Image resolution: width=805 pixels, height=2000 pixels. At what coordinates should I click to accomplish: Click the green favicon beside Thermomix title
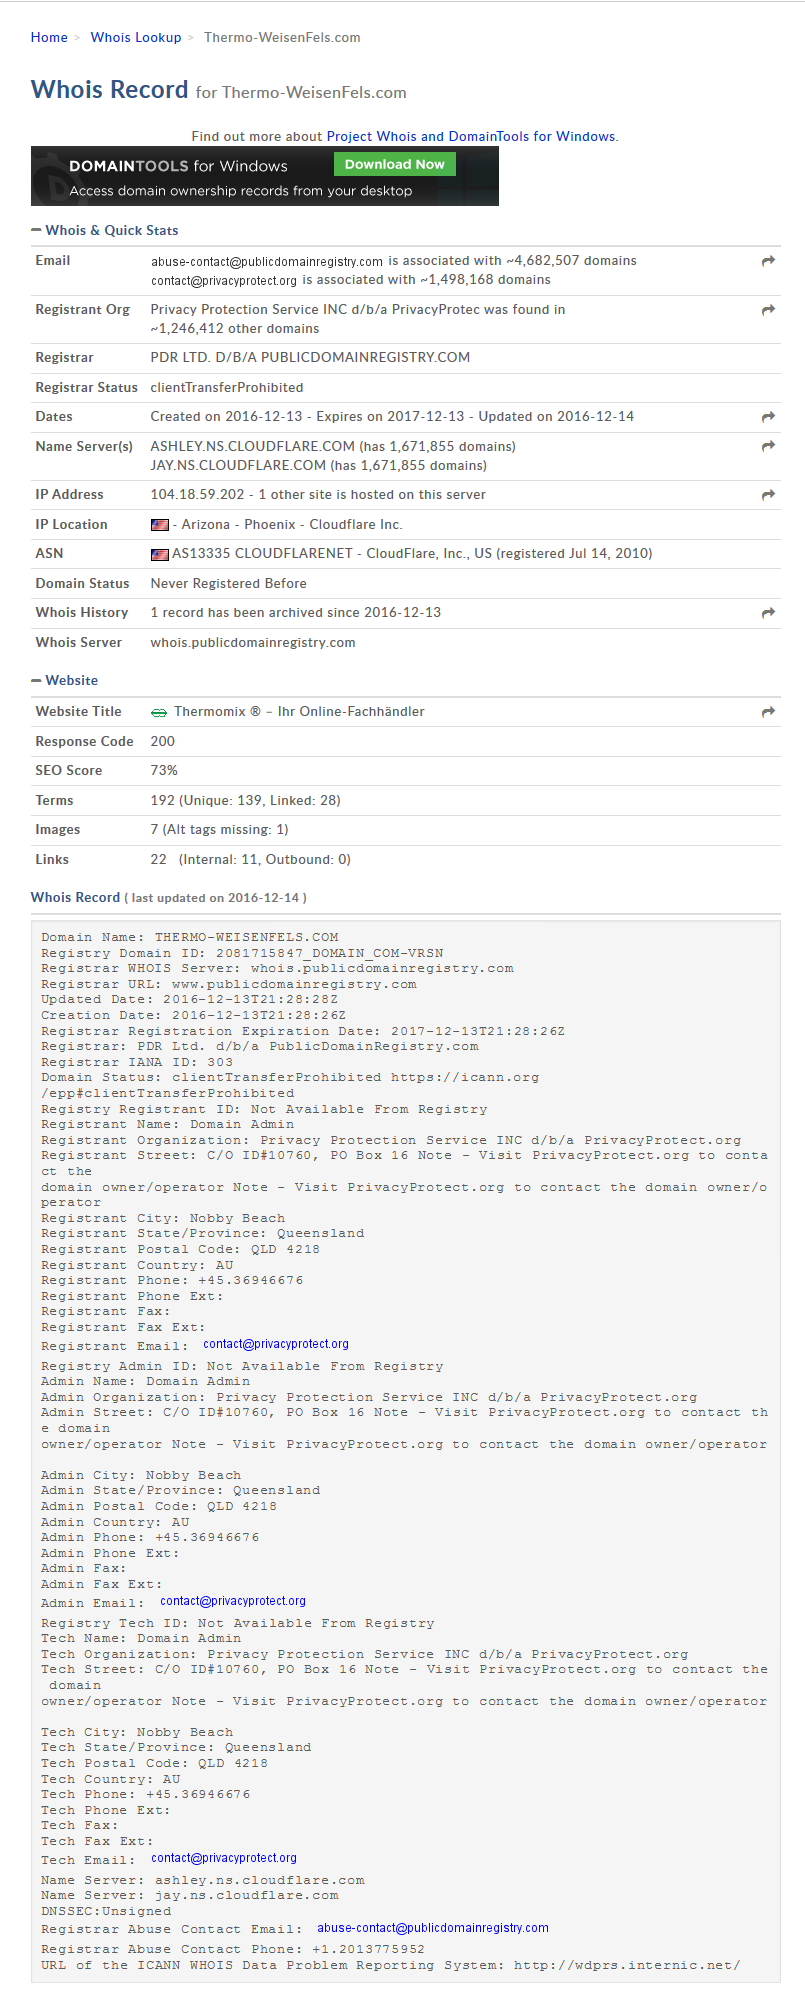[x=159, y=712]
